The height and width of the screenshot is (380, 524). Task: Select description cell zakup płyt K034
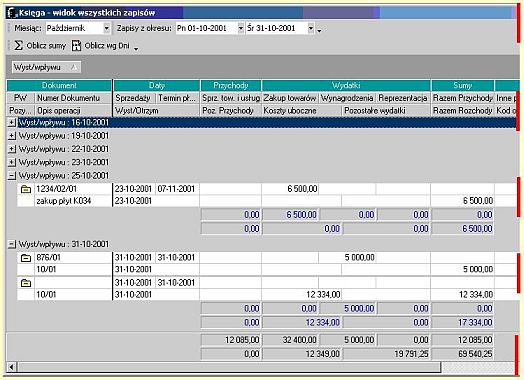pyautogui.click(x=73, y=201)
